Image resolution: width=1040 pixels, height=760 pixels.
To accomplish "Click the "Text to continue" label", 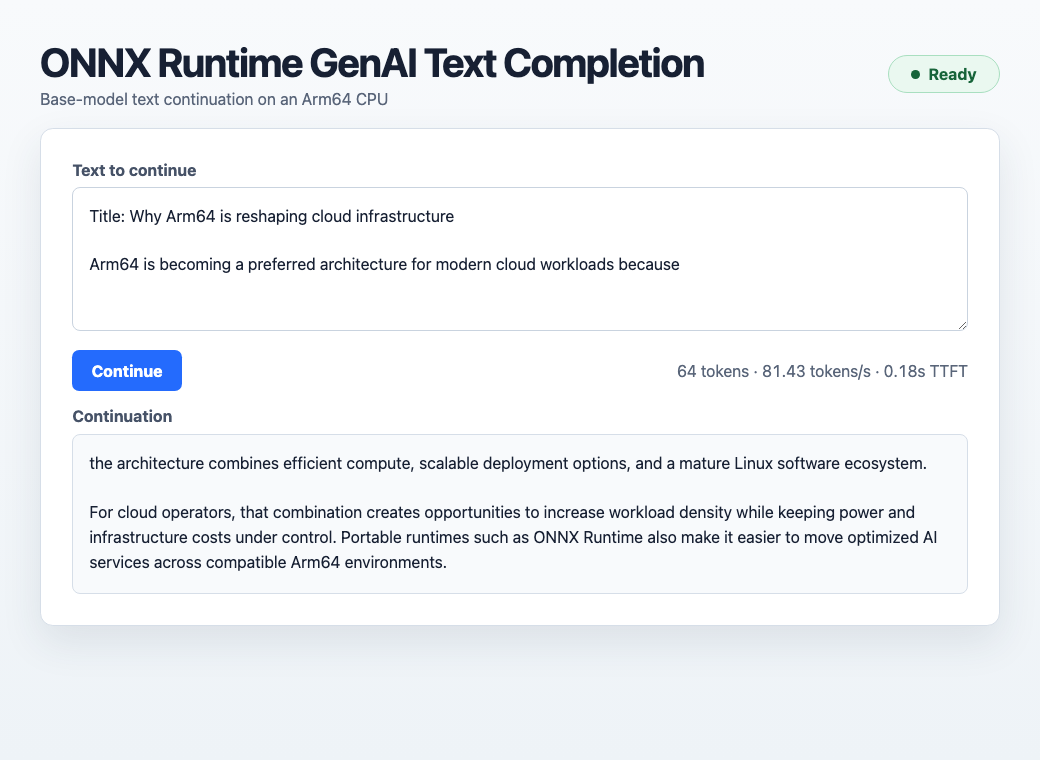I will [x=134, y=170].
